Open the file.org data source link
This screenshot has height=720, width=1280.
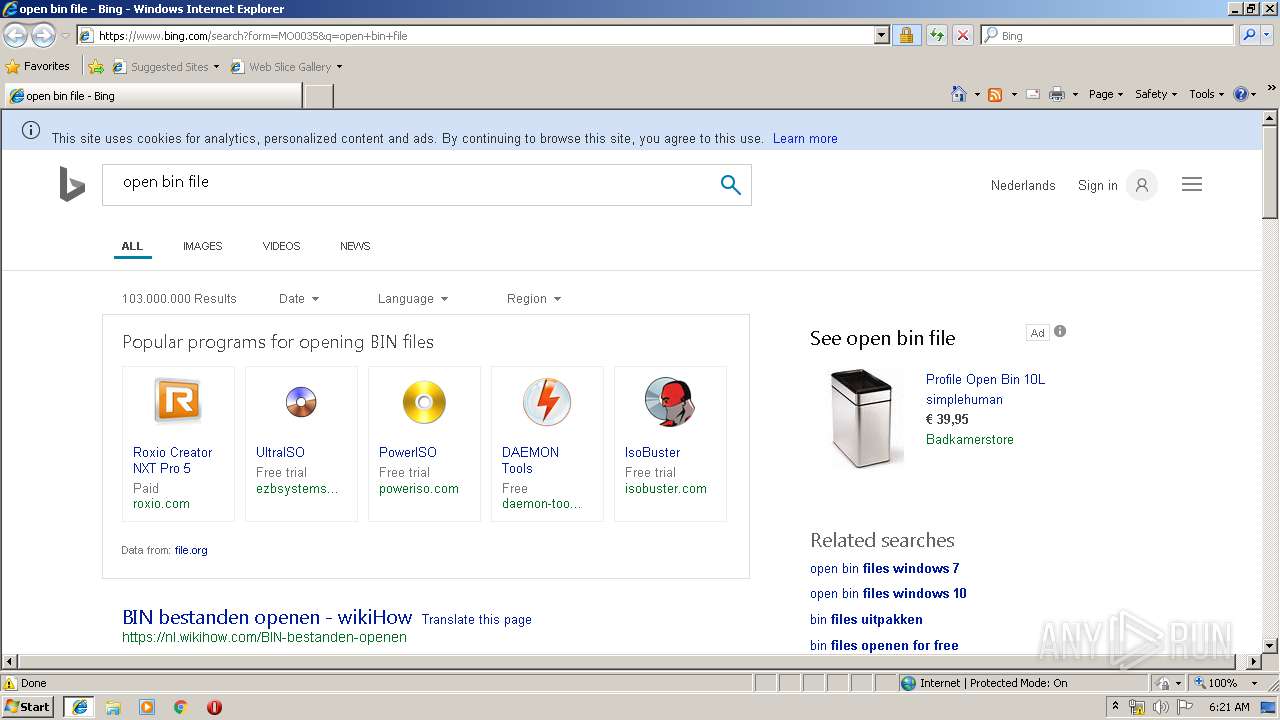point(191,550)
